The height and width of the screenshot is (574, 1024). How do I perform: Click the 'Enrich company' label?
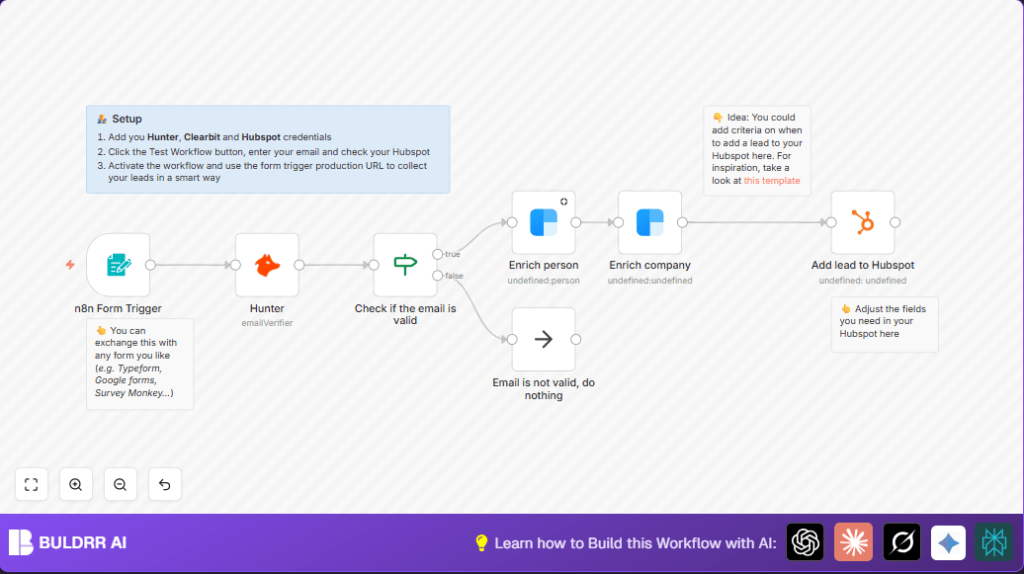[650, 265]
